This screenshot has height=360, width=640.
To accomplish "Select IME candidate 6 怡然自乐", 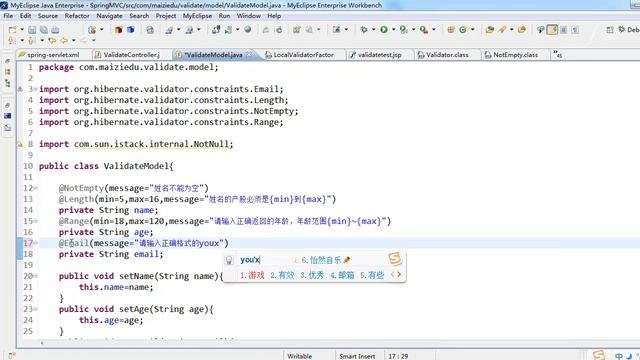I will (321, 260).
